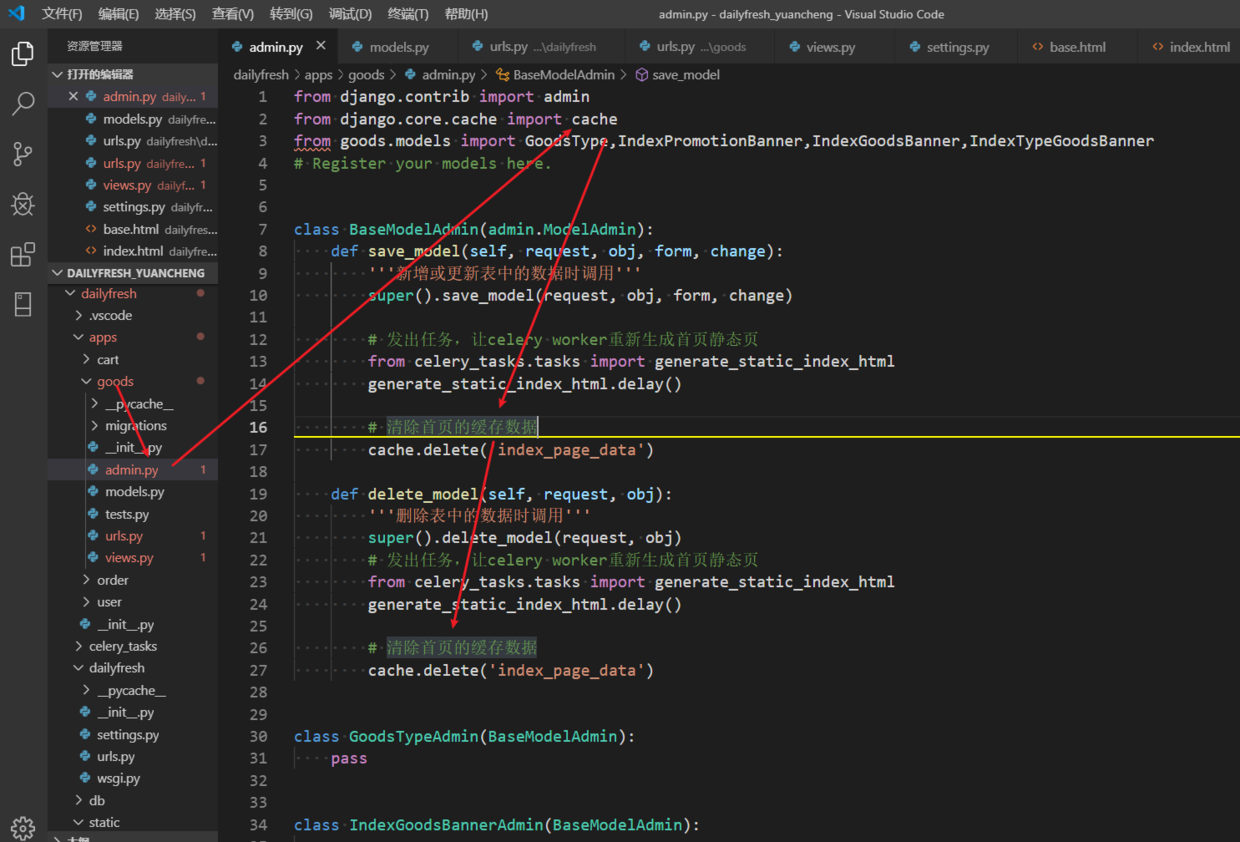Expand the order folder

[133, 580]
